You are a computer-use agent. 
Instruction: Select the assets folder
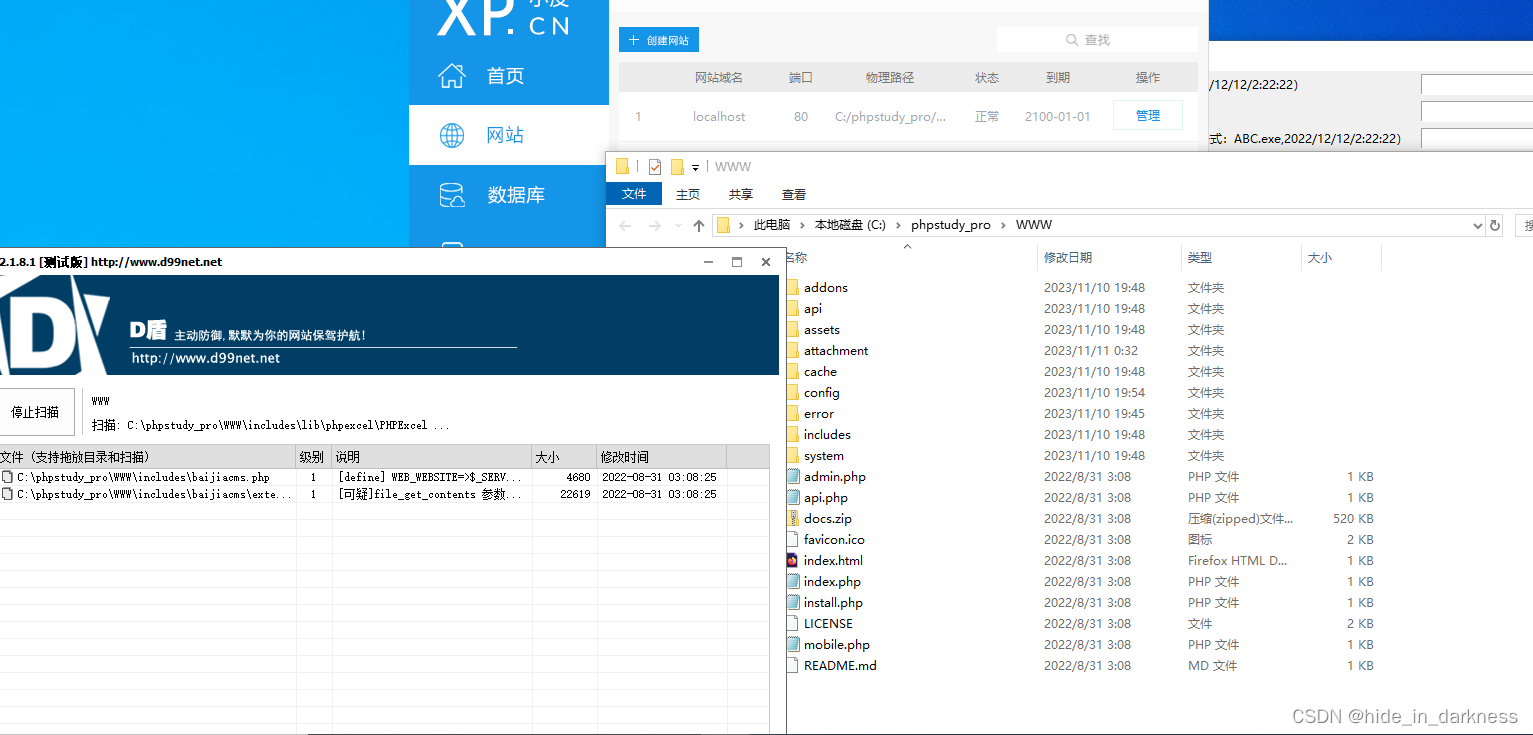[x=821, y=330]
